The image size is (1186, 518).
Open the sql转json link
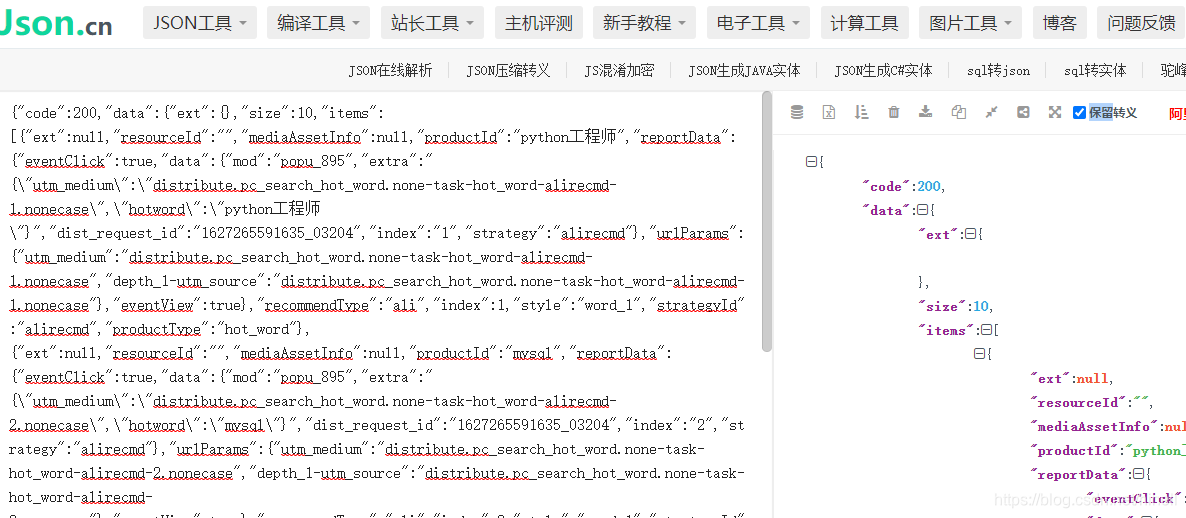point(998,70)
